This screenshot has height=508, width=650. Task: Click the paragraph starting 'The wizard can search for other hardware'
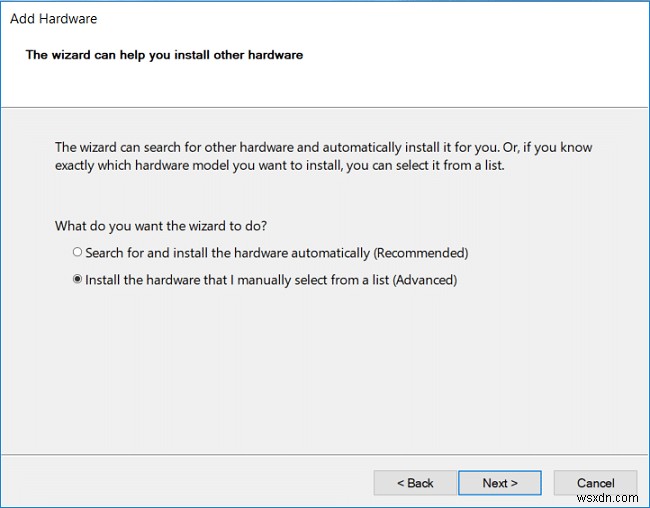pos(323,156)
